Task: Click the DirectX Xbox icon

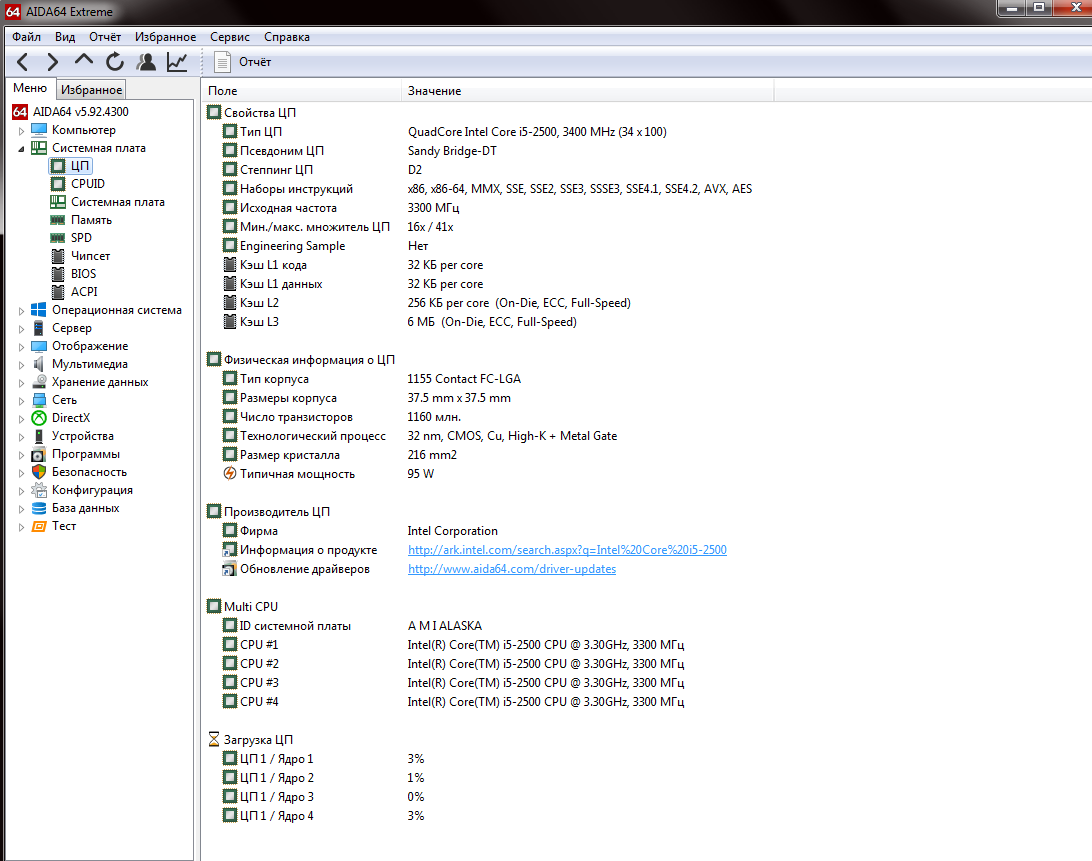Action: 39,418
